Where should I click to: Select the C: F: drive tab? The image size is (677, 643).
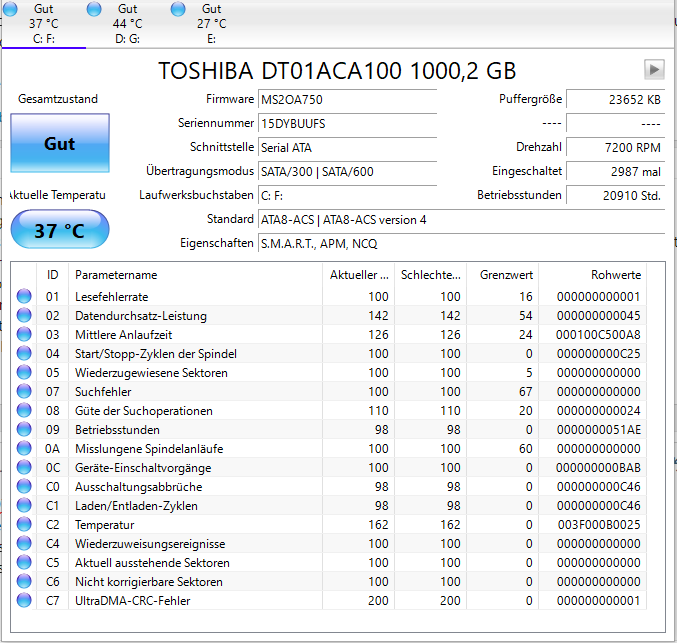[x=44, y=24]
